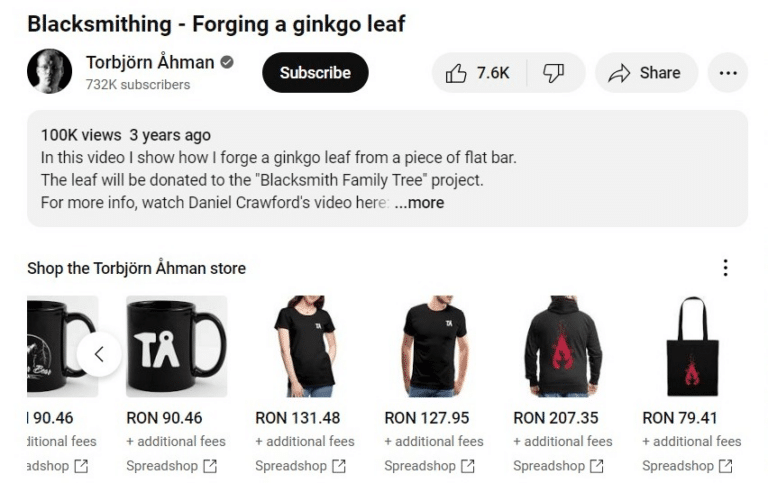Dislike the video with thumbs down

tap(553, 73)
